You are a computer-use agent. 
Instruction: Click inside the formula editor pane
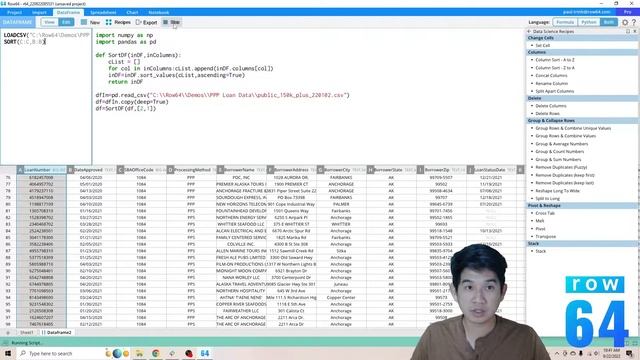(x=46, y=97)
